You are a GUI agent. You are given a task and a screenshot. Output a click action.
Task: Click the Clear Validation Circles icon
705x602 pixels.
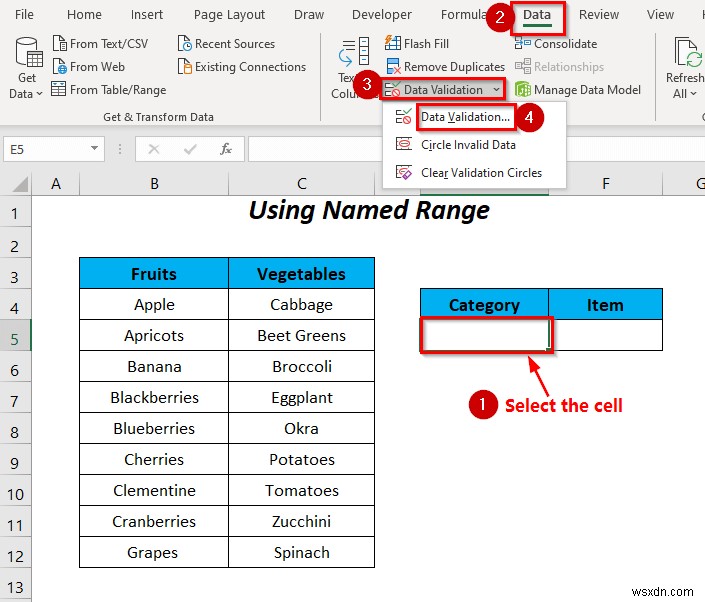click(x=403, y=173)
